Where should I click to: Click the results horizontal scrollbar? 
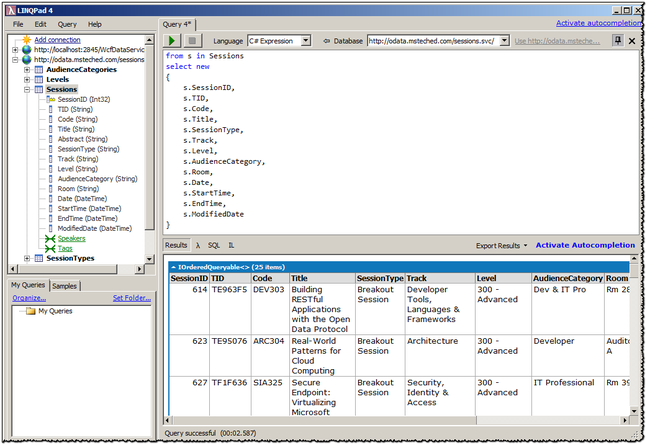pos(397,420)
